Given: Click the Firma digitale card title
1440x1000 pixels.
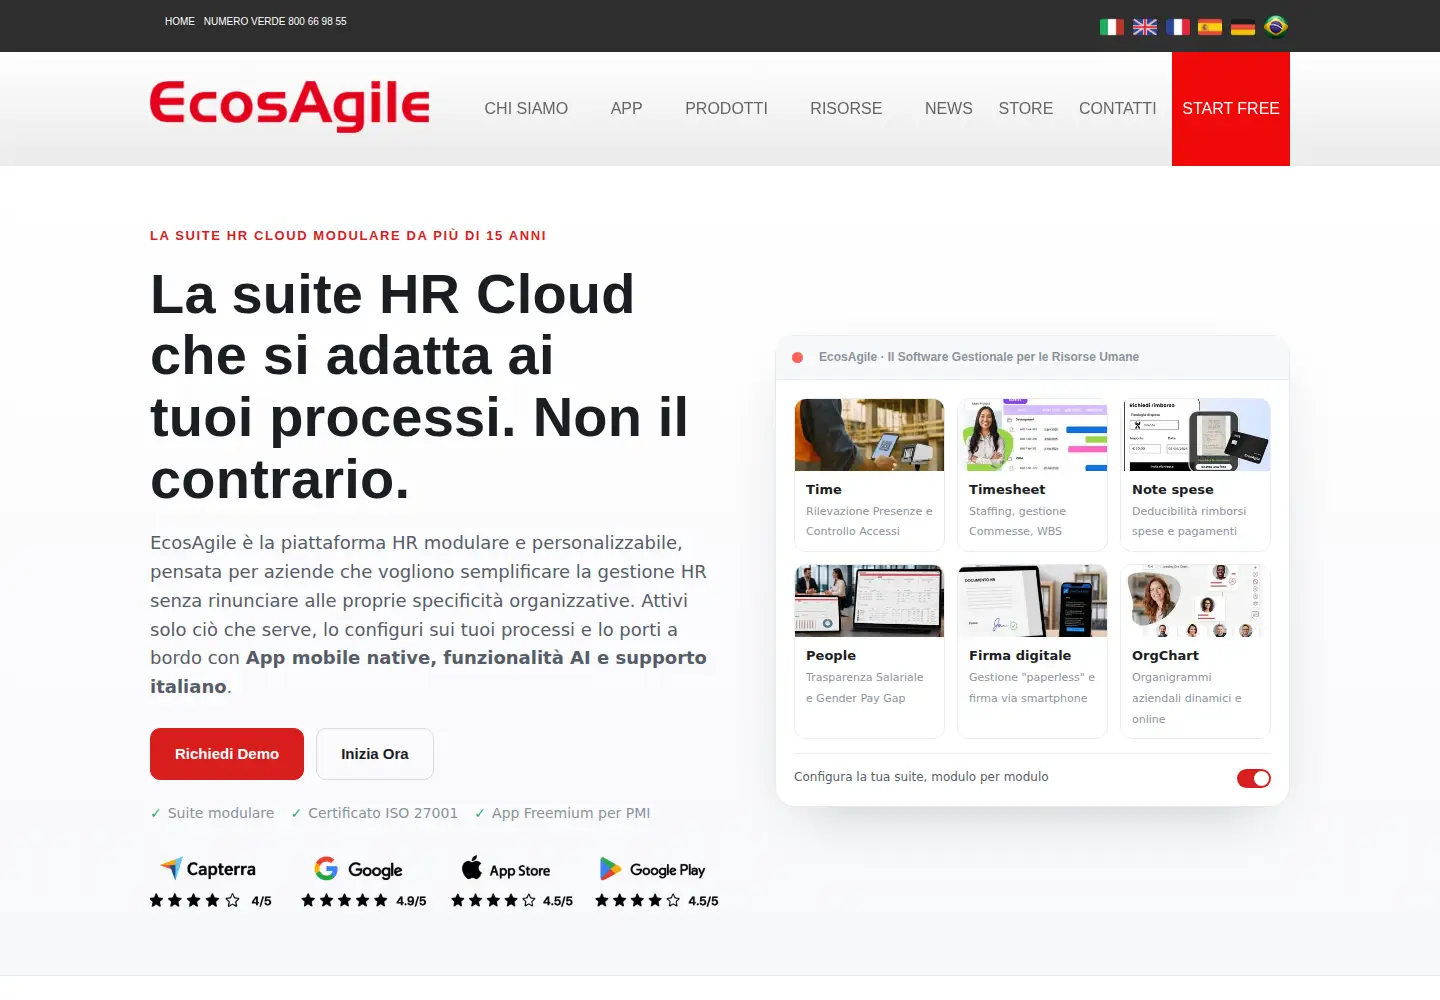Looking at the screenshot, I should pyautogui.click(x=1020, y=655).
